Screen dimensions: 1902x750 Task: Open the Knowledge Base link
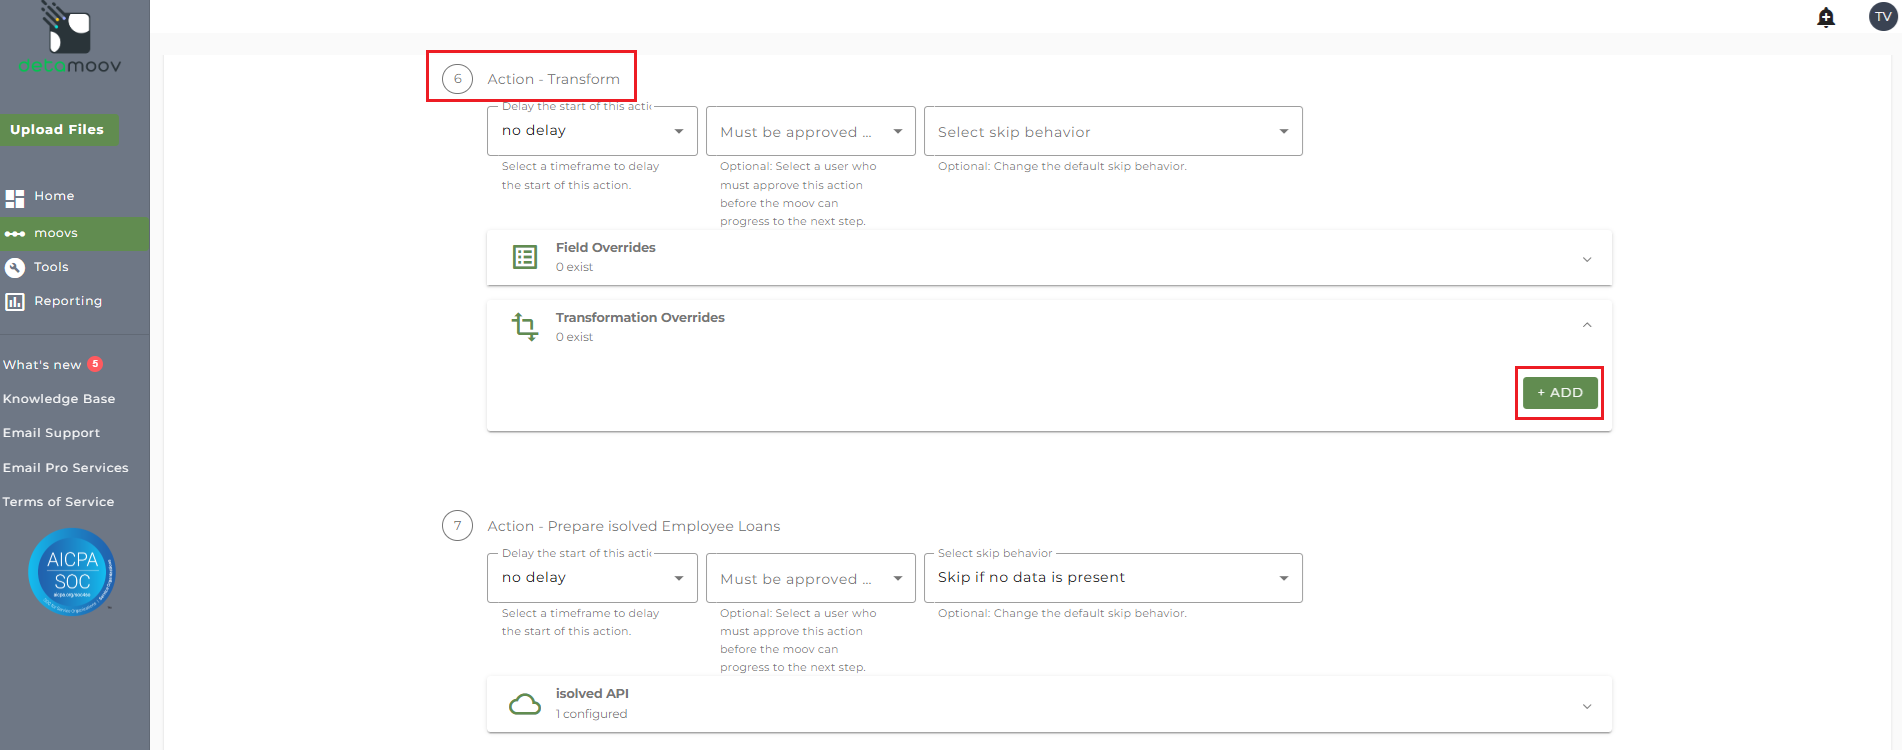[x=59, y=399]
